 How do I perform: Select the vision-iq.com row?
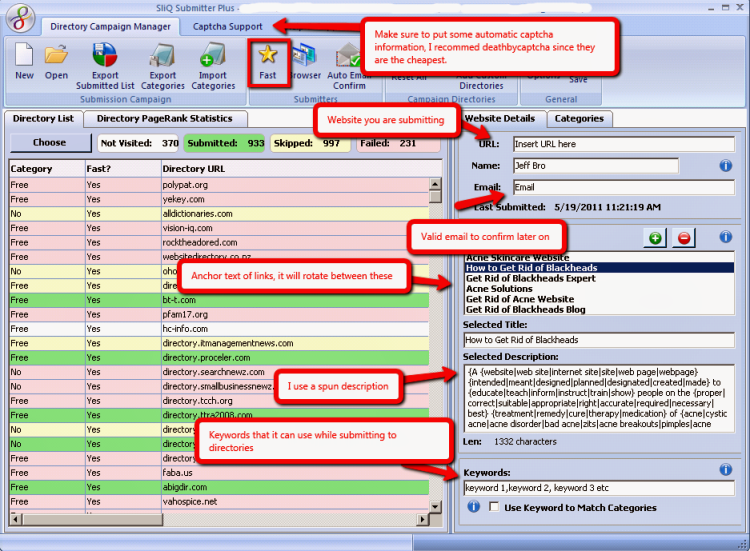point(219,228)
